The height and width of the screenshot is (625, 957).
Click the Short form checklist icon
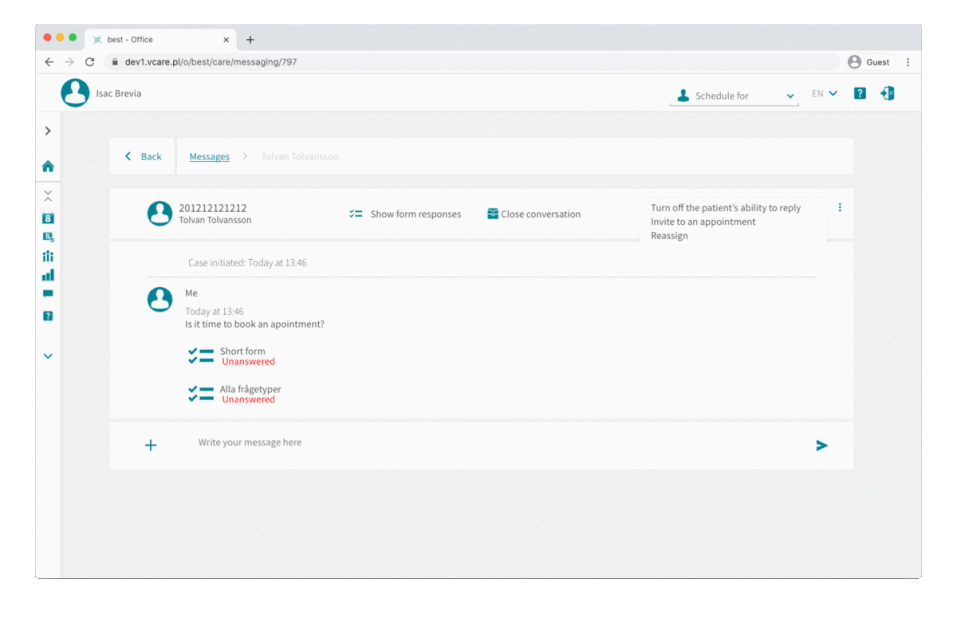201,356
